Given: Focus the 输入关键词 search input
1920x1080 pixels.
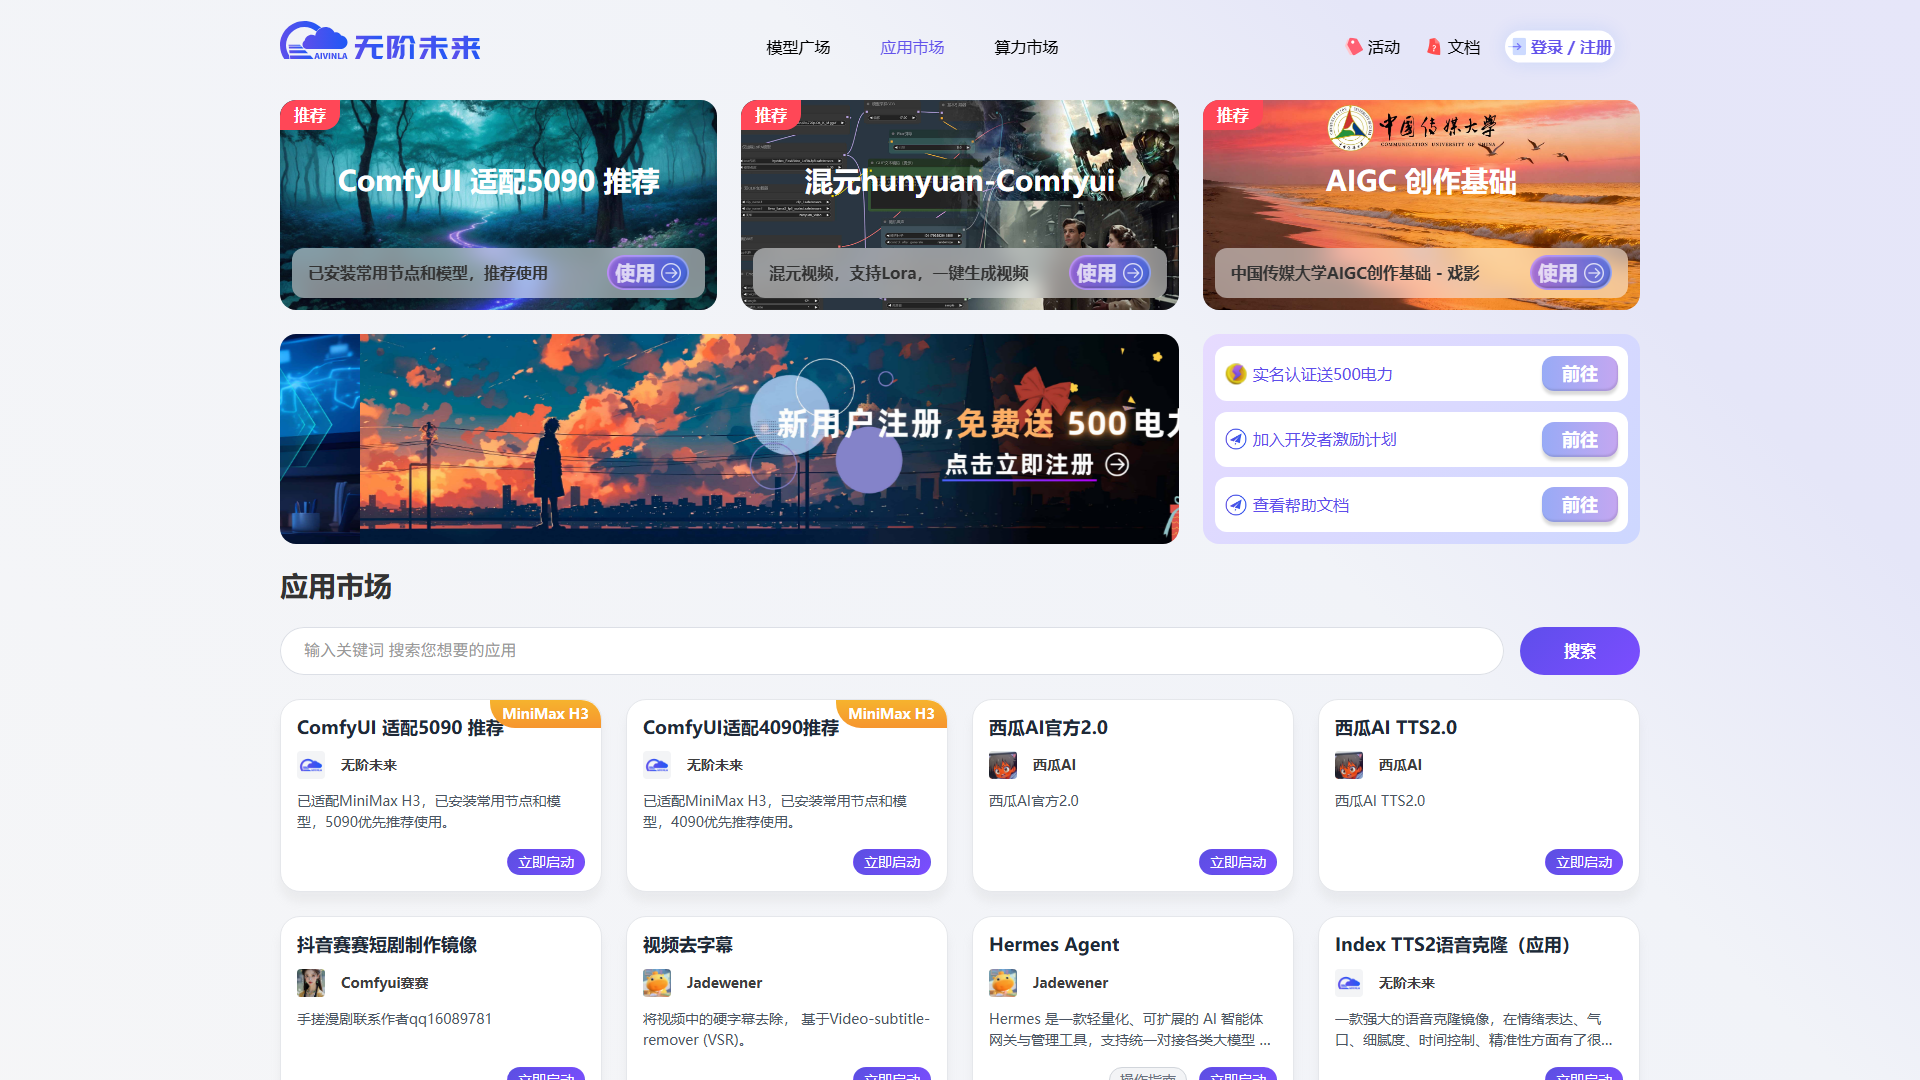Looking at the screenshot, I should pos(891,651).
